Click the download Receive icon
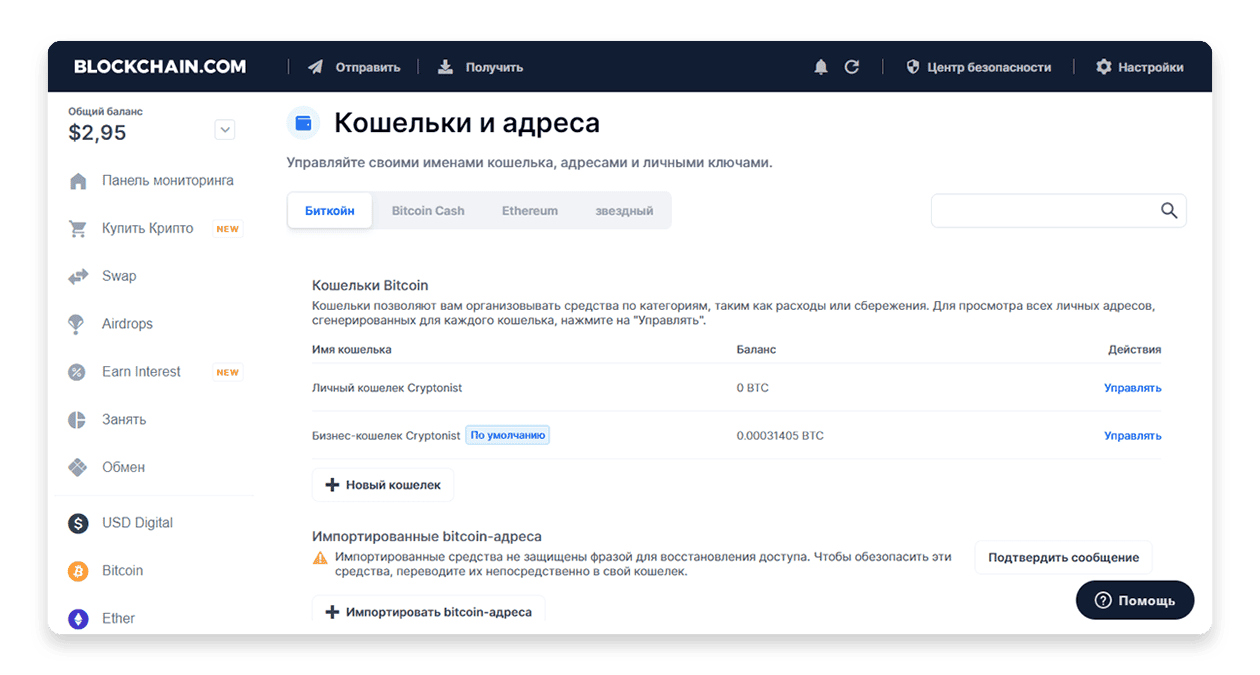 tap(445, 67)
